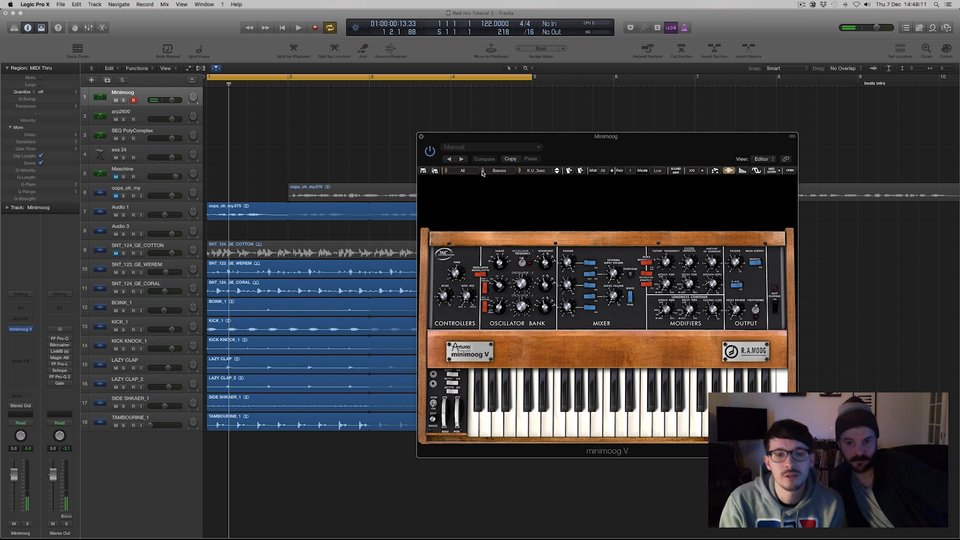Image resolution: width=960 pixels, height=540 pixels.
Task: Open the Editors scissors icon
Action: (102, 28)
